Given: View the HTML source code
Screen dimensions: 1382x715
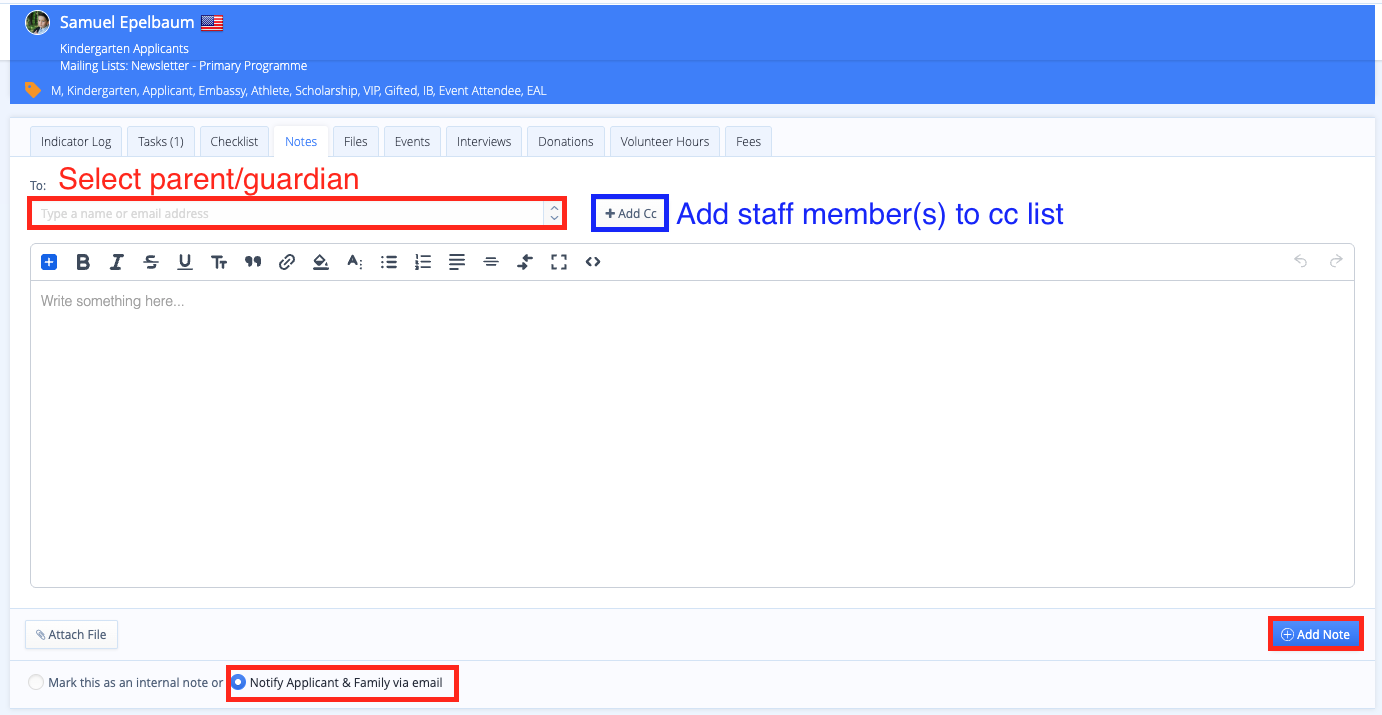Looking at the screenshot, I should pos(593,262).
